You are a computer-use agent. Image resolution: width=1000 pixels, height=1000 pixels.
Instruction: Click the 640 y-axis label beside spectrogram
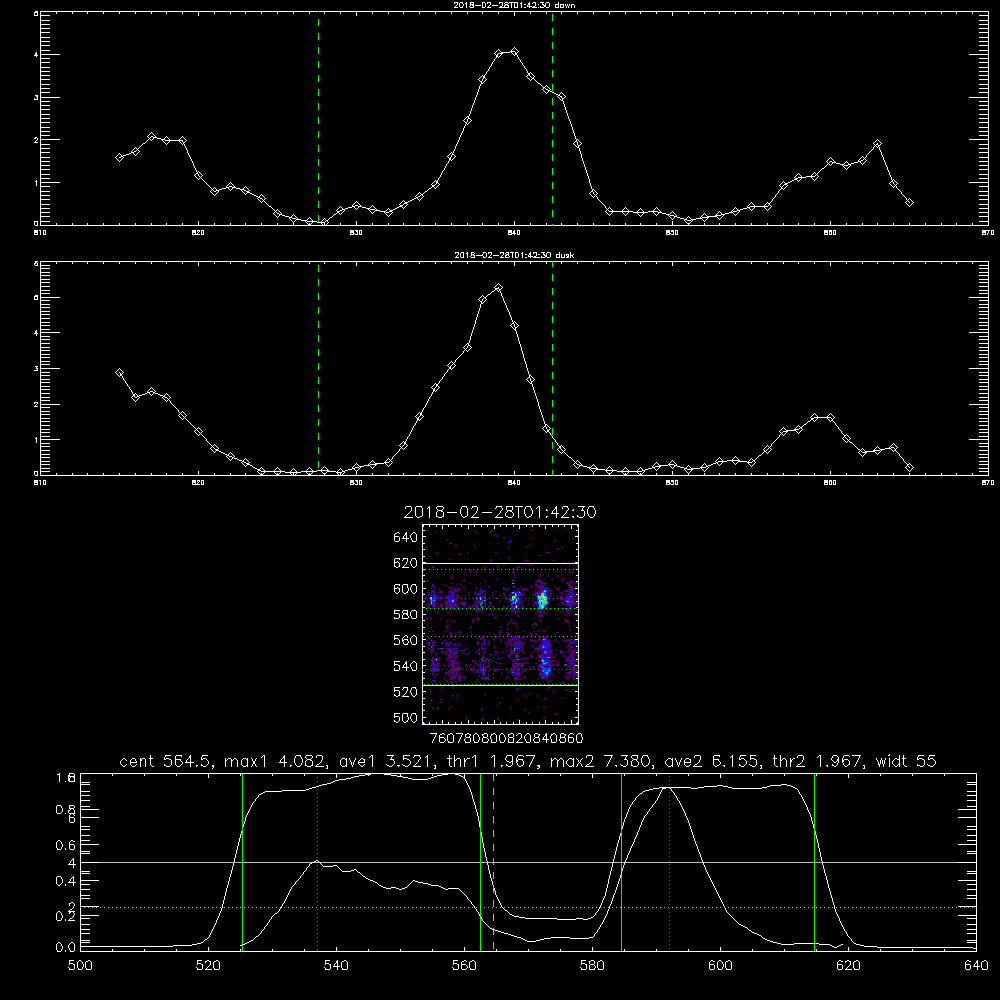[x=405, y=538]
